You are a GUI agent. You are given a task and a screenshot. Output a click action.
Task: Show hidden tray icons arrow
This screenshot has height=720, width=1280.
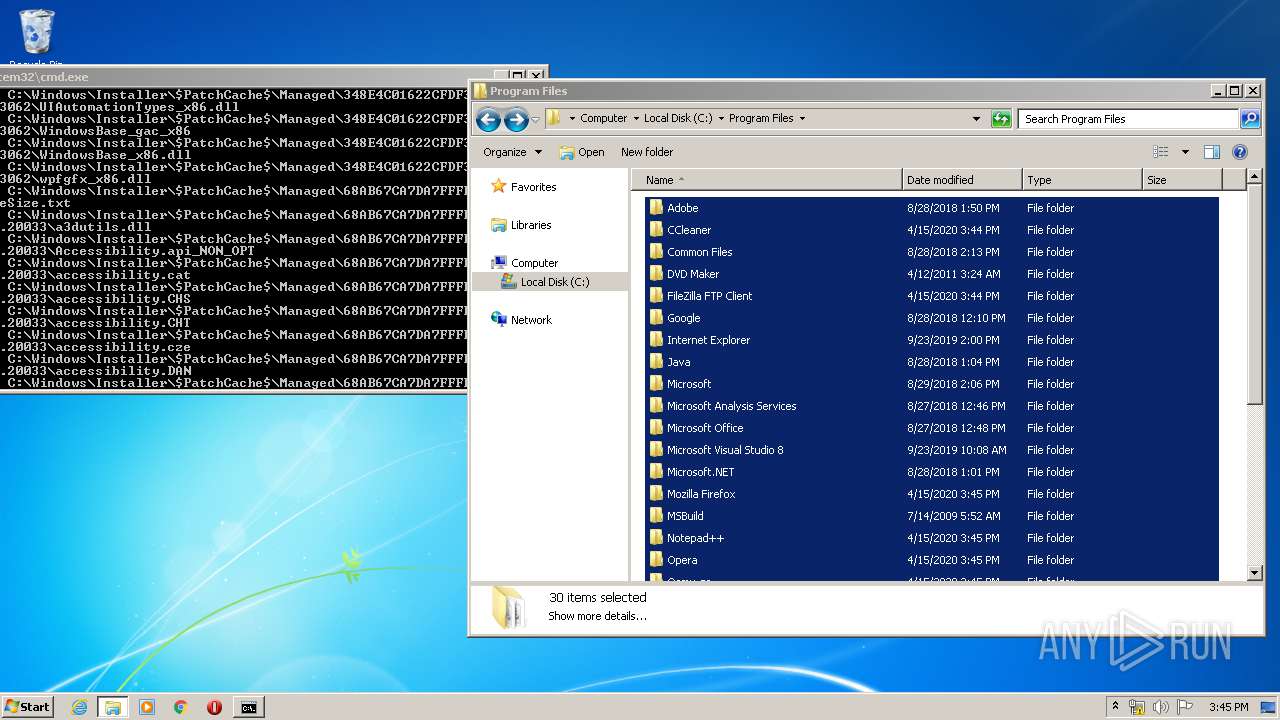pyautogui.click(x=1115, y=706)
